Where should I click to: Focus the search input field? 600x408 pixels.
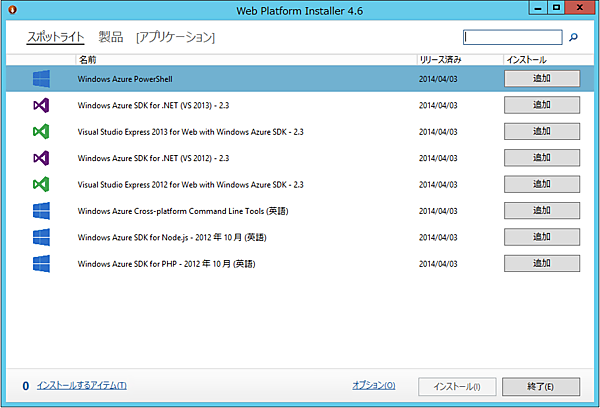(512, 37)
